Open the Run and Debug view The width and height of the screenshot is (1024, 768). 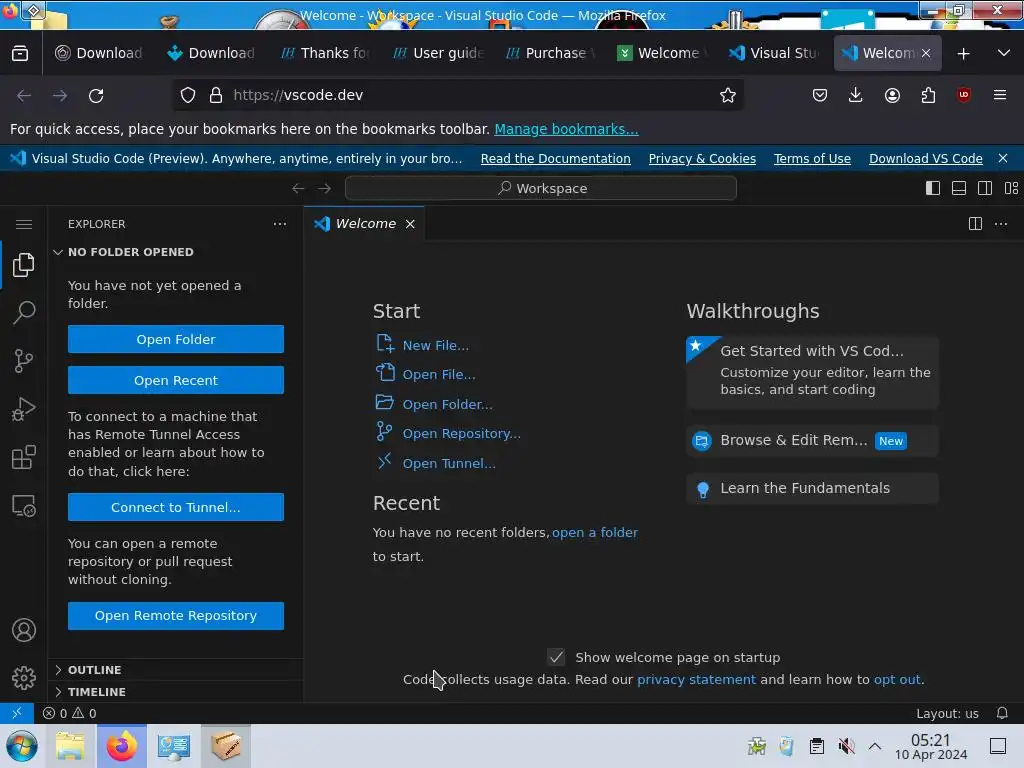(x=24, y=409)
